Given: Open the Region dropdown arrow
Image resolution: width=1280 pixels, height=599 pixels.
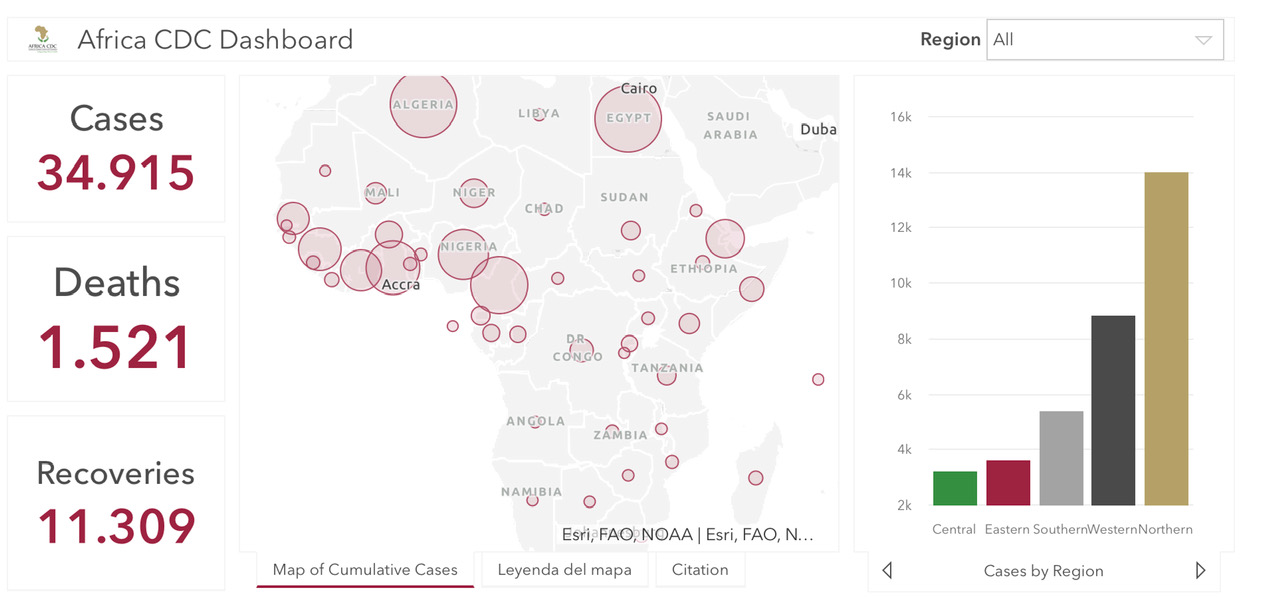Looking at the screenshot, I should [x=1203, y=40].
